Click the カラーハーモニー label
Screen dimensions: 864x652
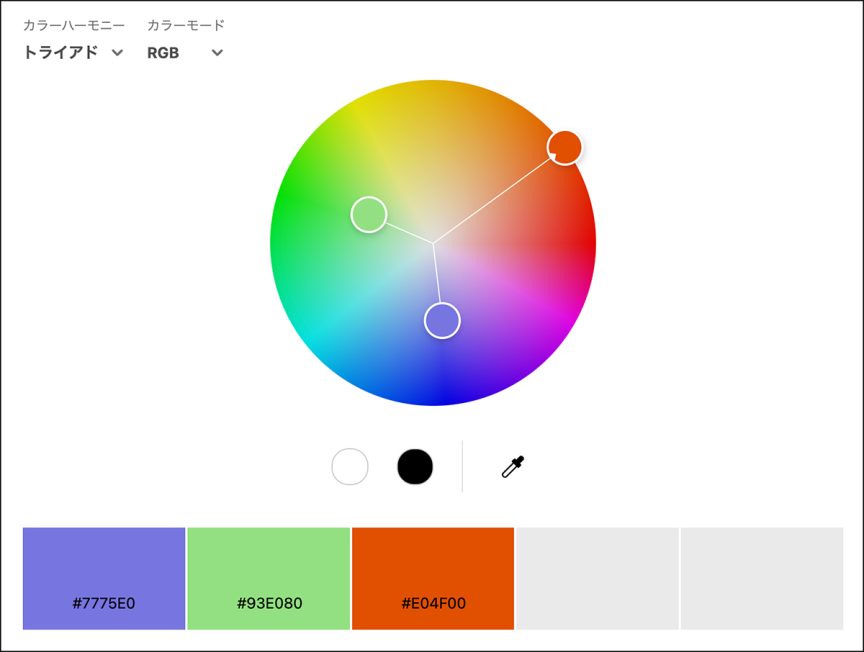point(74,25)
